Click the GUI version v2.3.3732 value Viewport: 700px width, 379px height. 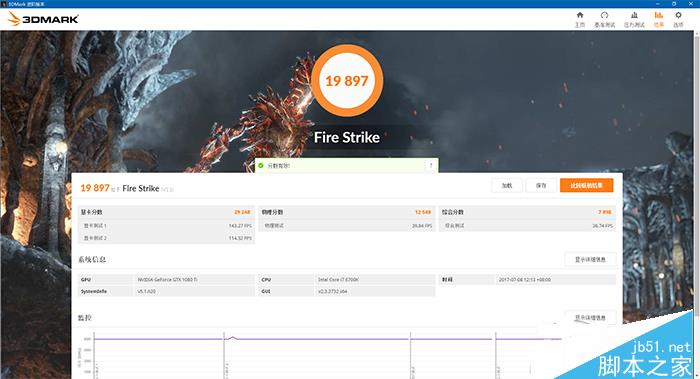tap(333, 291)
